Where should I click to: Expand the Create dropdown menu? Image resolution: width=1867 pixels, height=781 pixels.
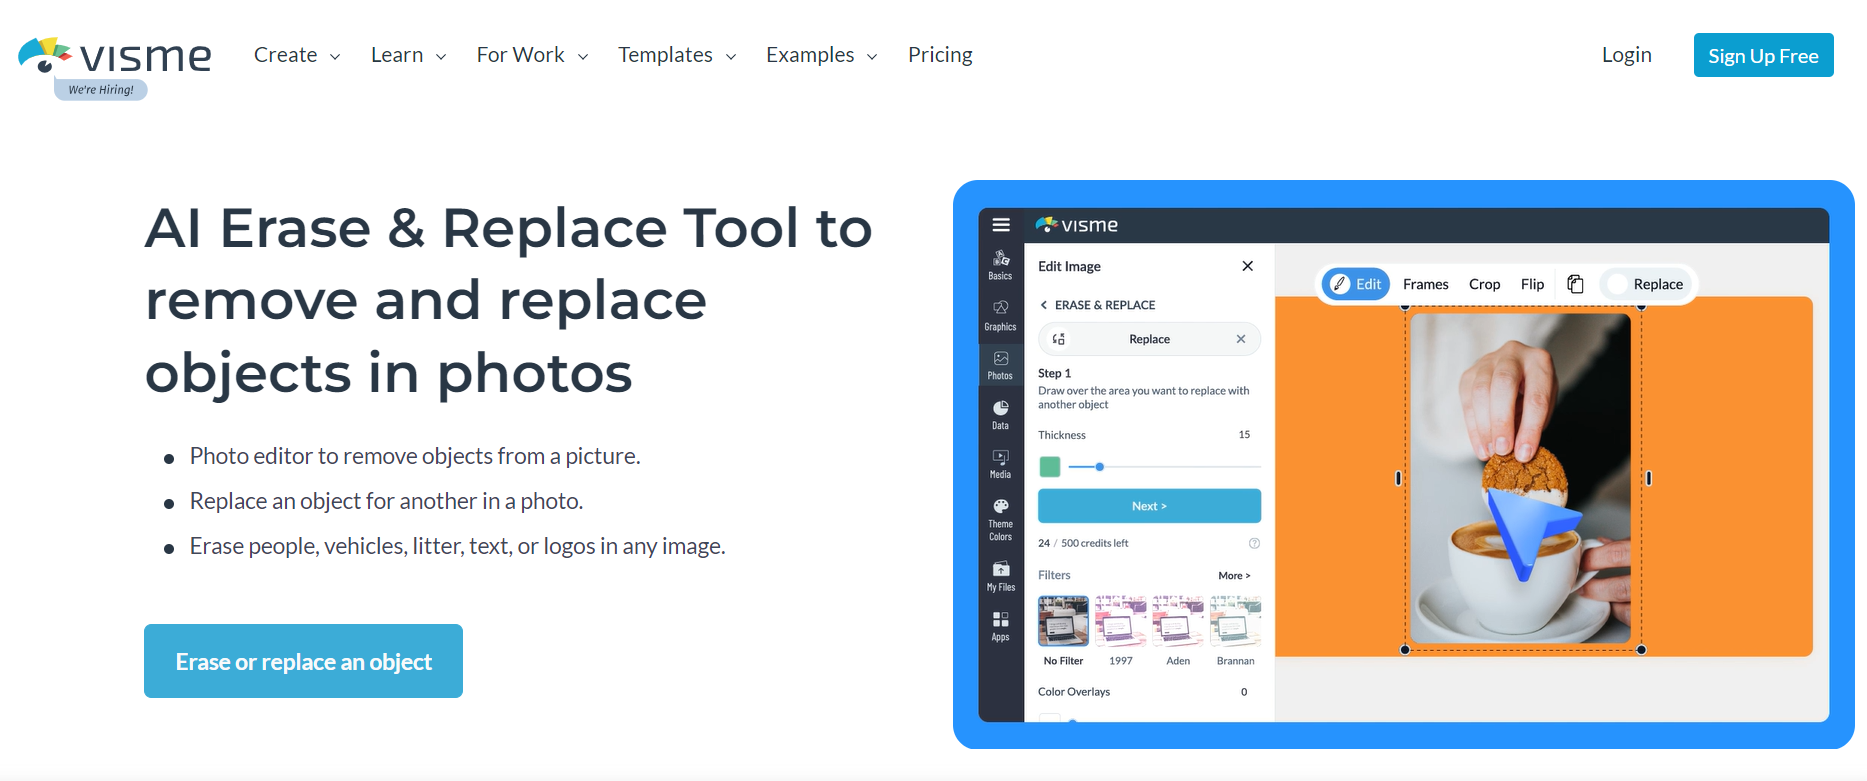tap(296, 55)
